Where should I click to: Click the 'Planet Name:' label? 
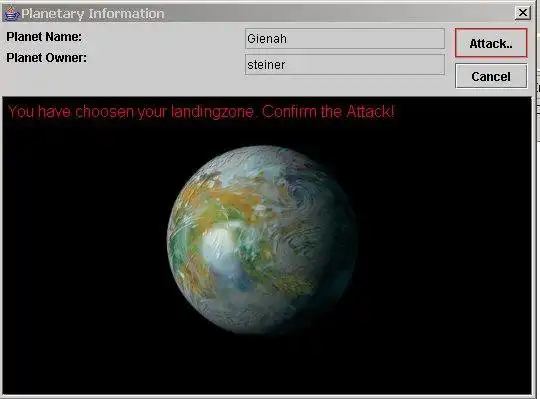point(44,37)
